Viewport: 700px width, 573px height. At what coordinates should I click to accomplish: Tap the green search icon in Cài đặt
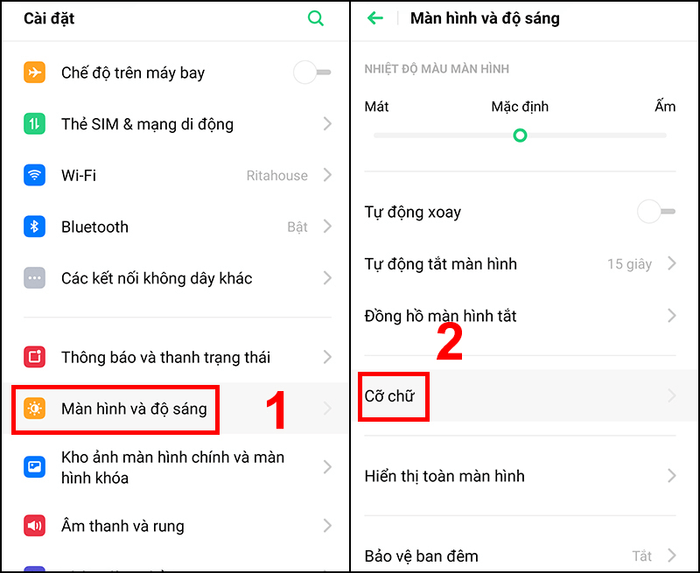316,18
